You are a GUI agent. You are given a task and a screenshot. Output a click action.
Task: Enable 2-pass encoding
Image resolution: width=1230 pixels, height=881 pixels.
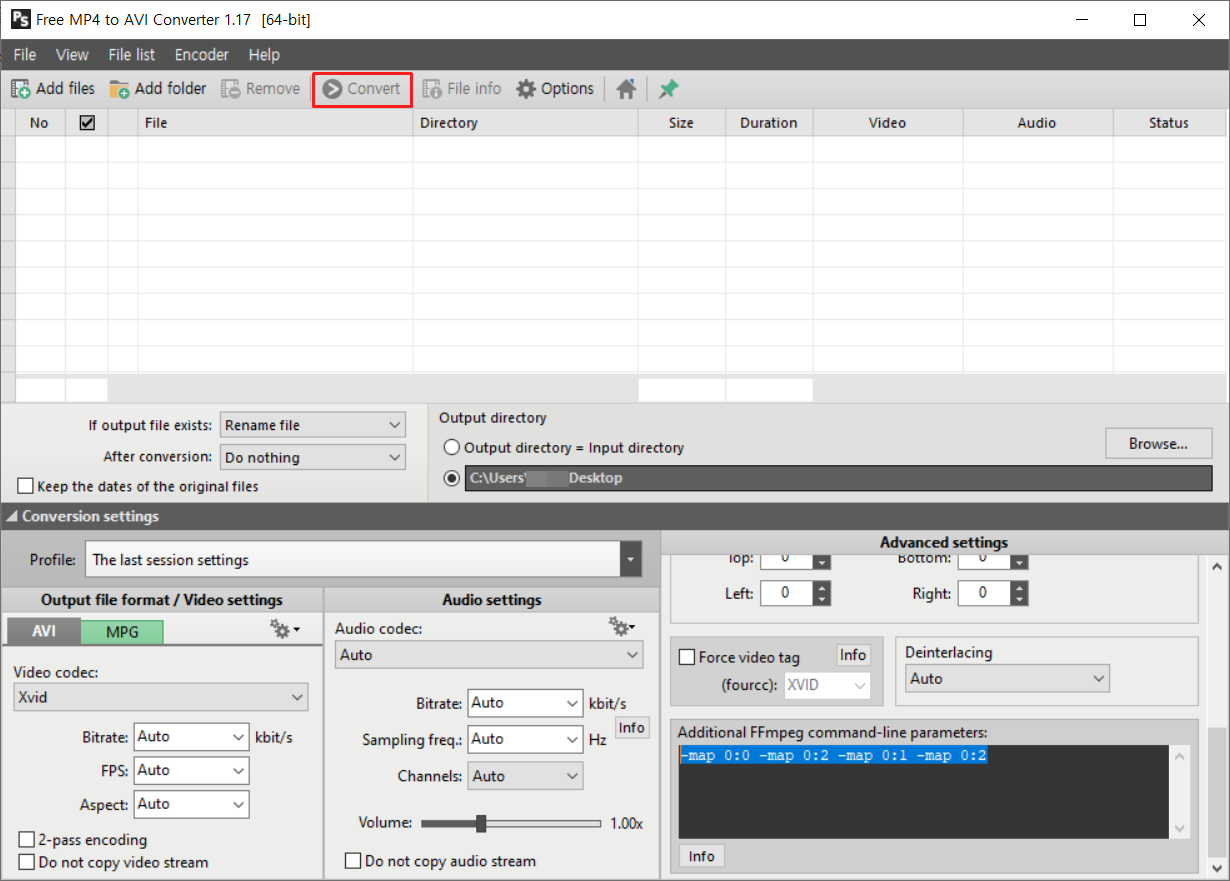26,840
